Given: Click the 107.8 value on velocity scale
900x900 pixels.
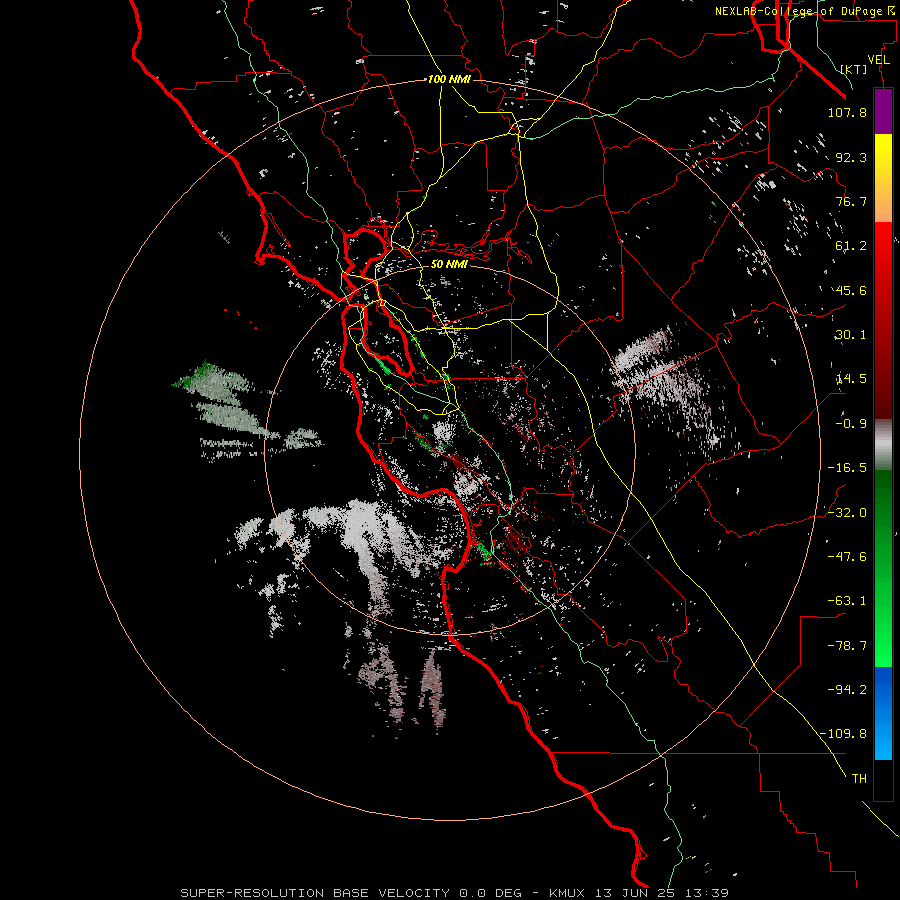Looking at the screenshot, I should tap(847, 112).
